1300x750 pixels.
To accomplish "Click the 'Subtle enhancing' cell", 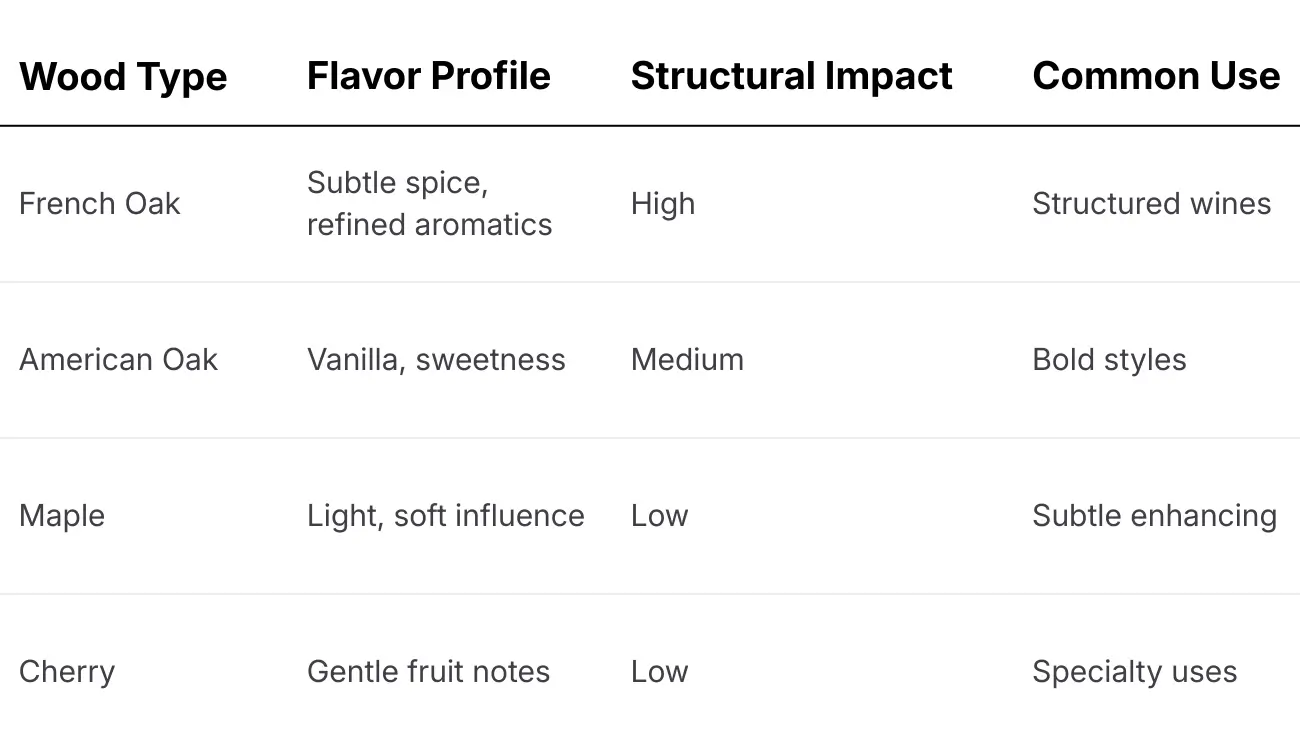I will [1154, 516].
